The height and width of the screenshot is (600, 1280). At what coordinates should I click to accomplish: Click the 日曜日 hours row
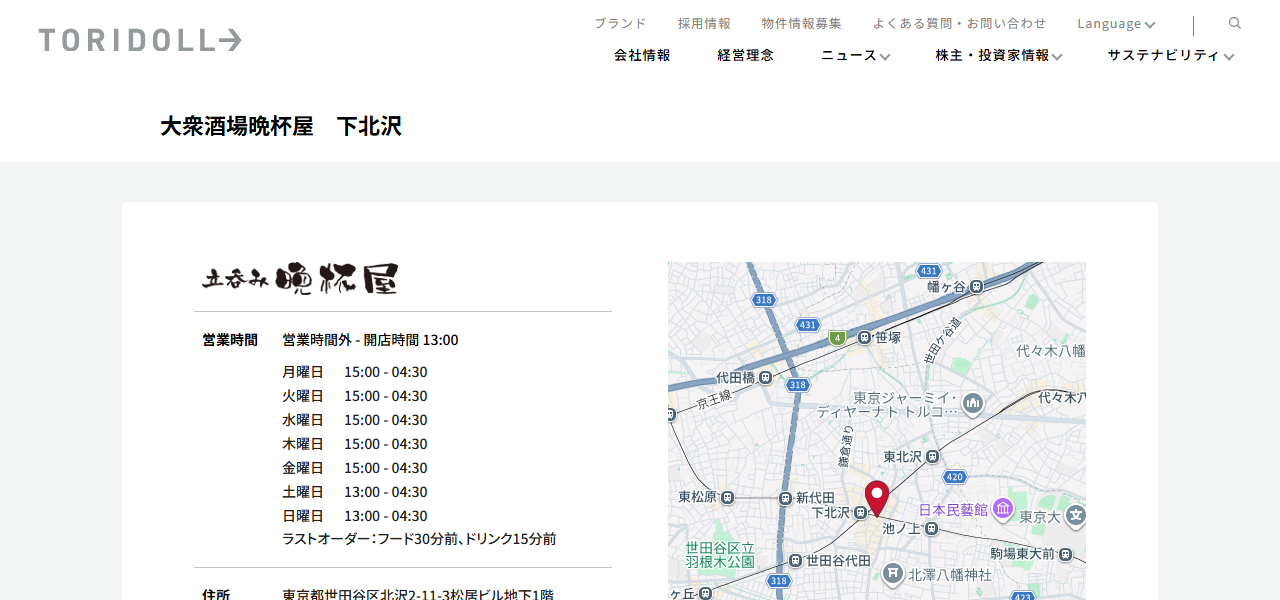coord(355,516)
